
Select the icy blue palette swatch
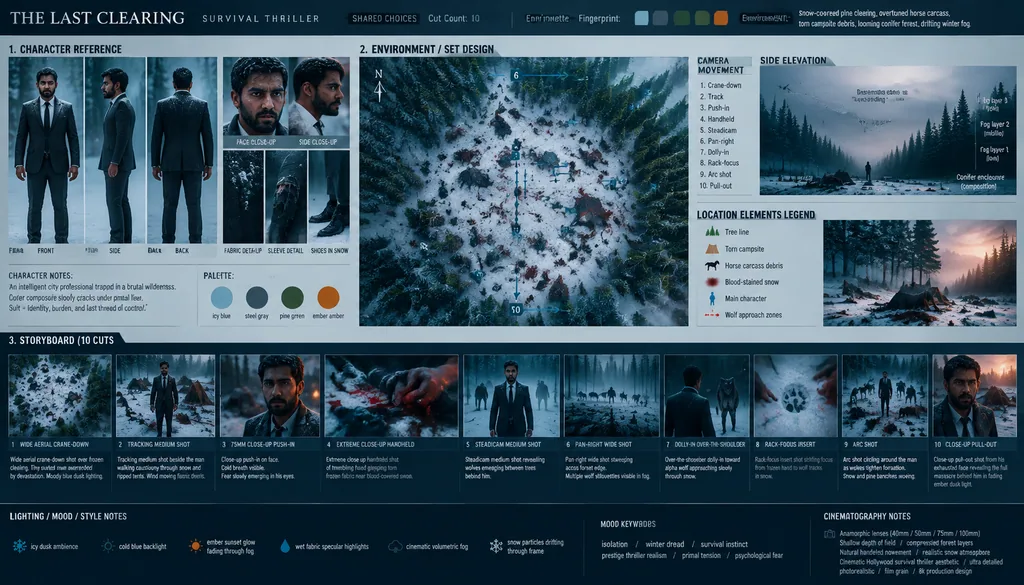coord(221,298)
